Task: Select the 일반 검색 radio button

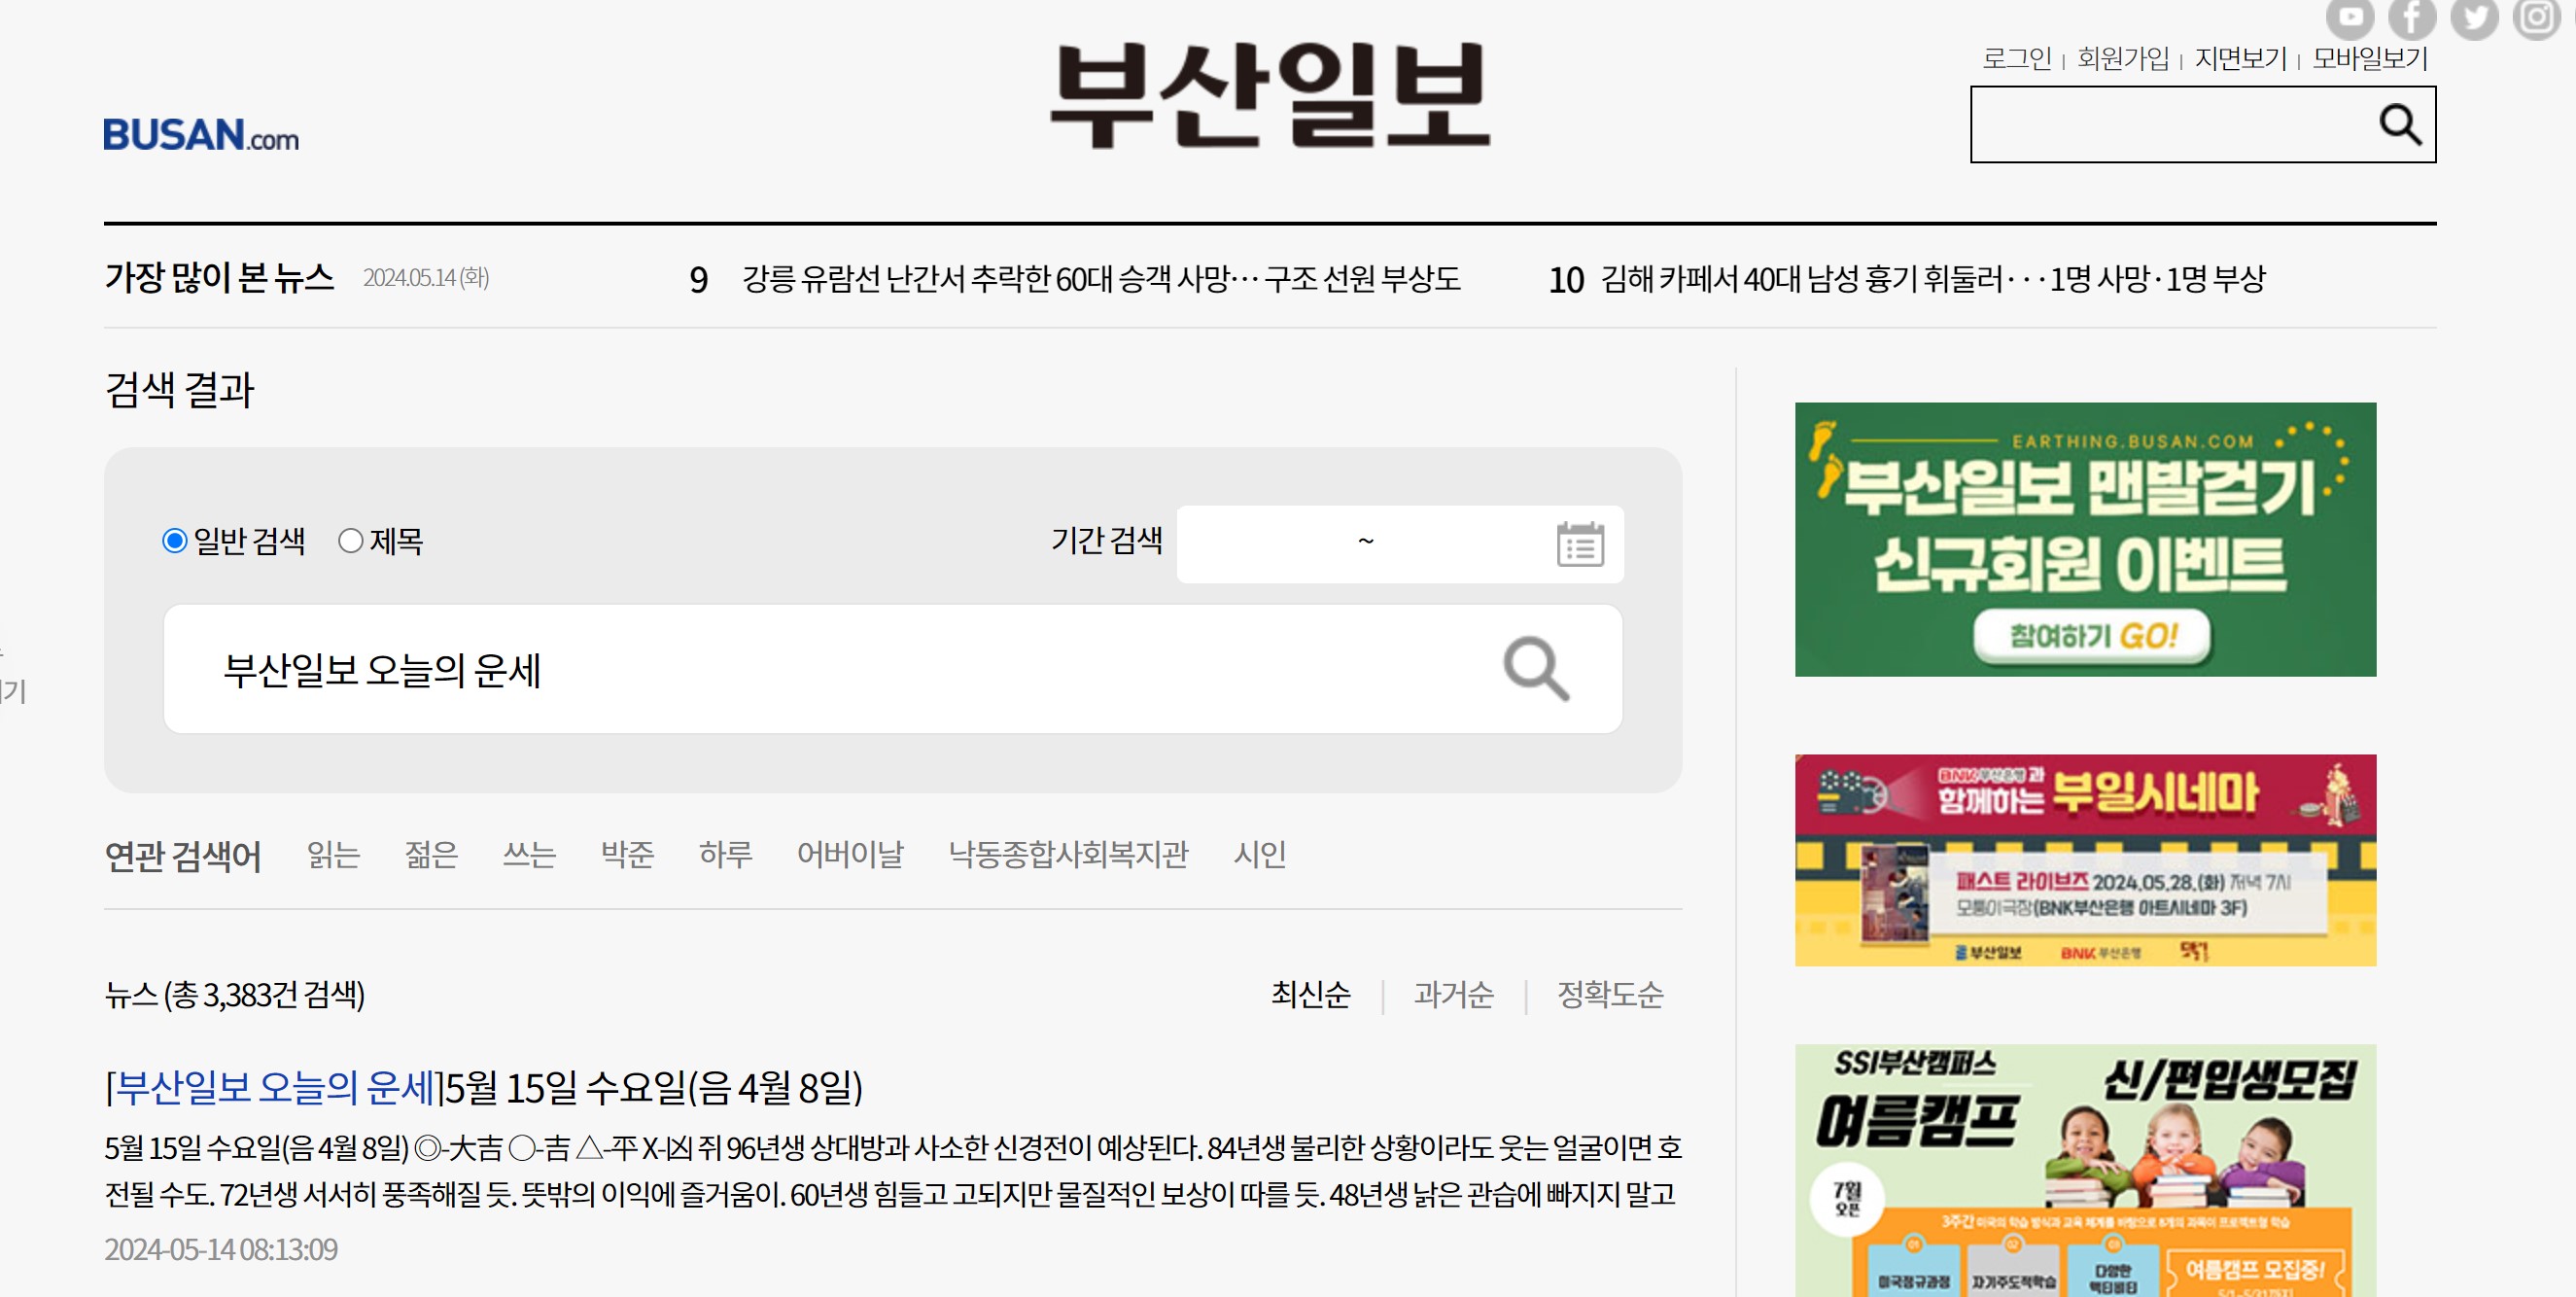Action: (175, 541)
